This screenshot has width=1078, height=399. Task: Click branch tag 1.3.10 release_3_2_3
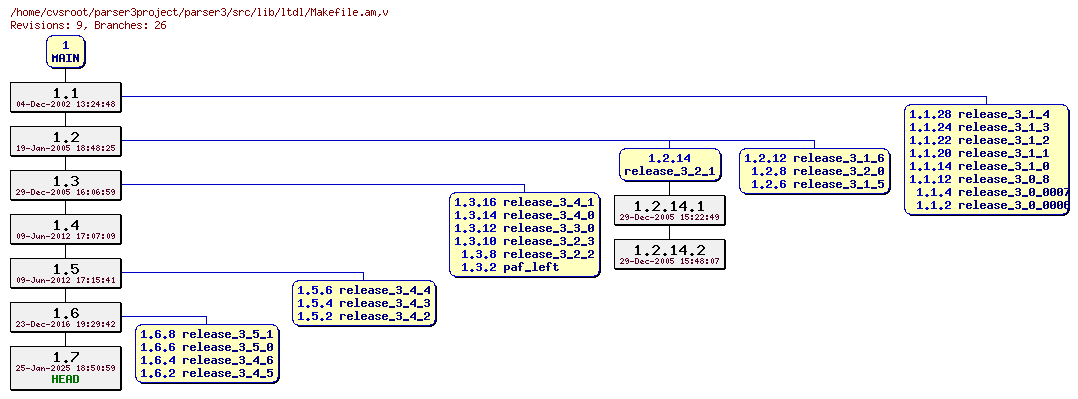click(525, 241)
